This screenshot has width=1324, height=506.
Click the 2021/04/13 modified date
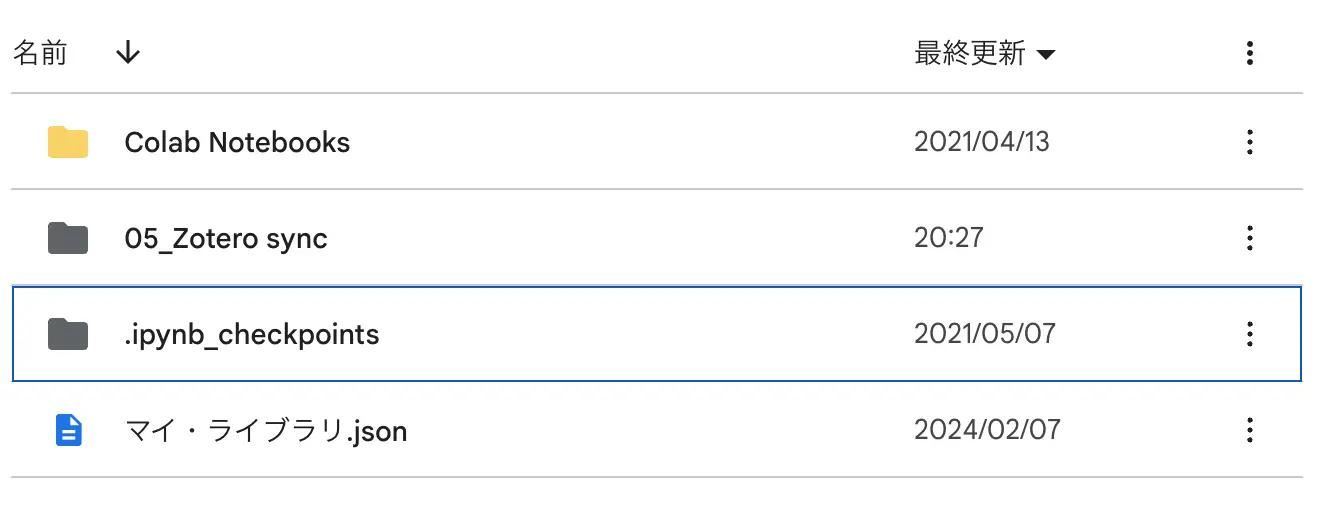(981, 143)
